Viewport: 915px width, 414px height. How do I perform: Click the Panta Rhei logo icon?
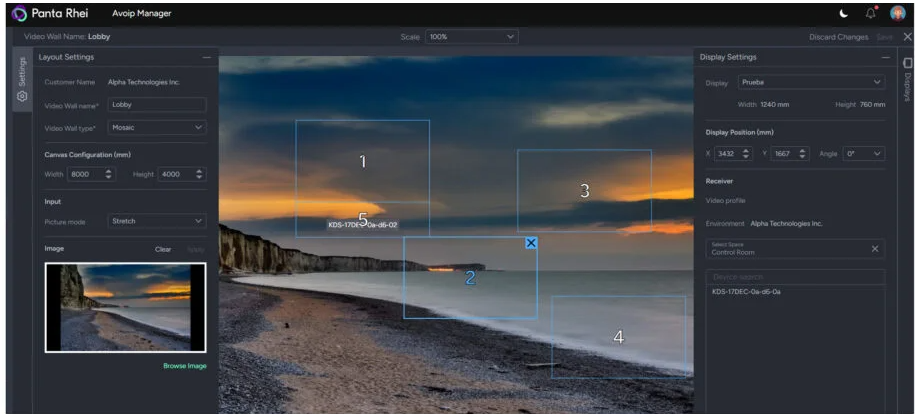[x=19, y=13]
